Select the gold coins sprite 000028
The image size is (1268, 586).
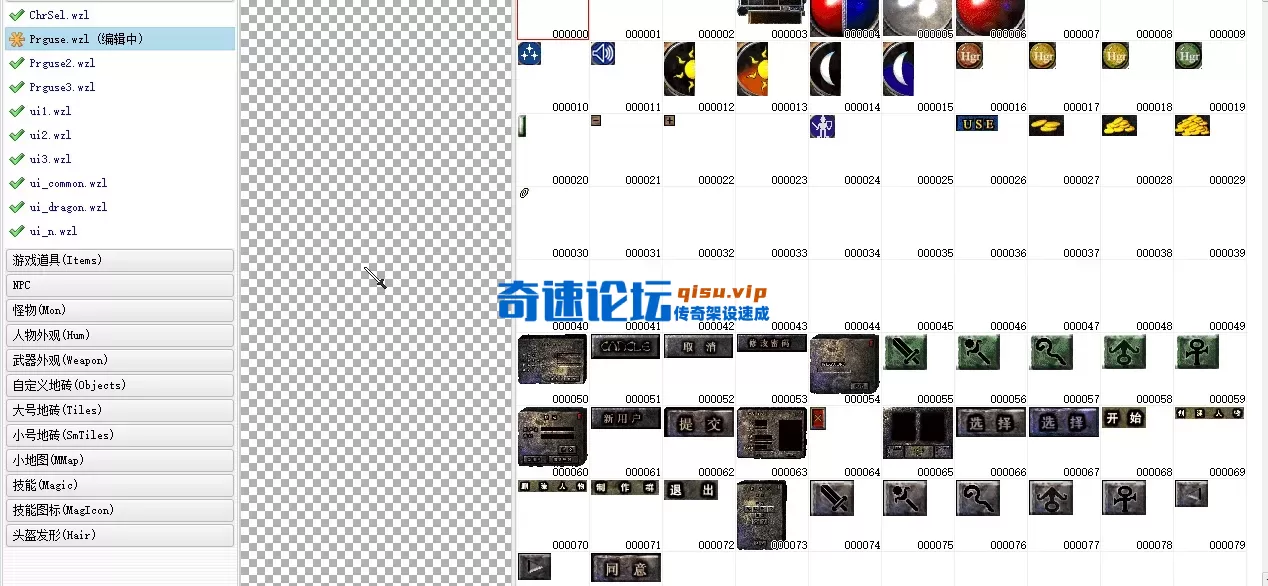point(1119,125)
